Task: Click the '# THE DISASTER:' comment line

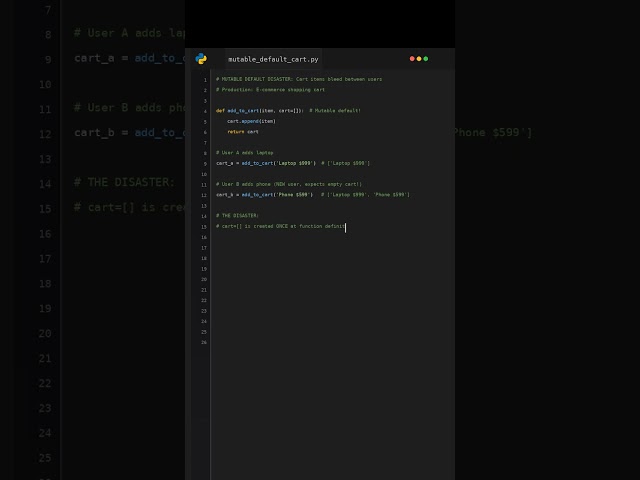Action: pos(237,216)
